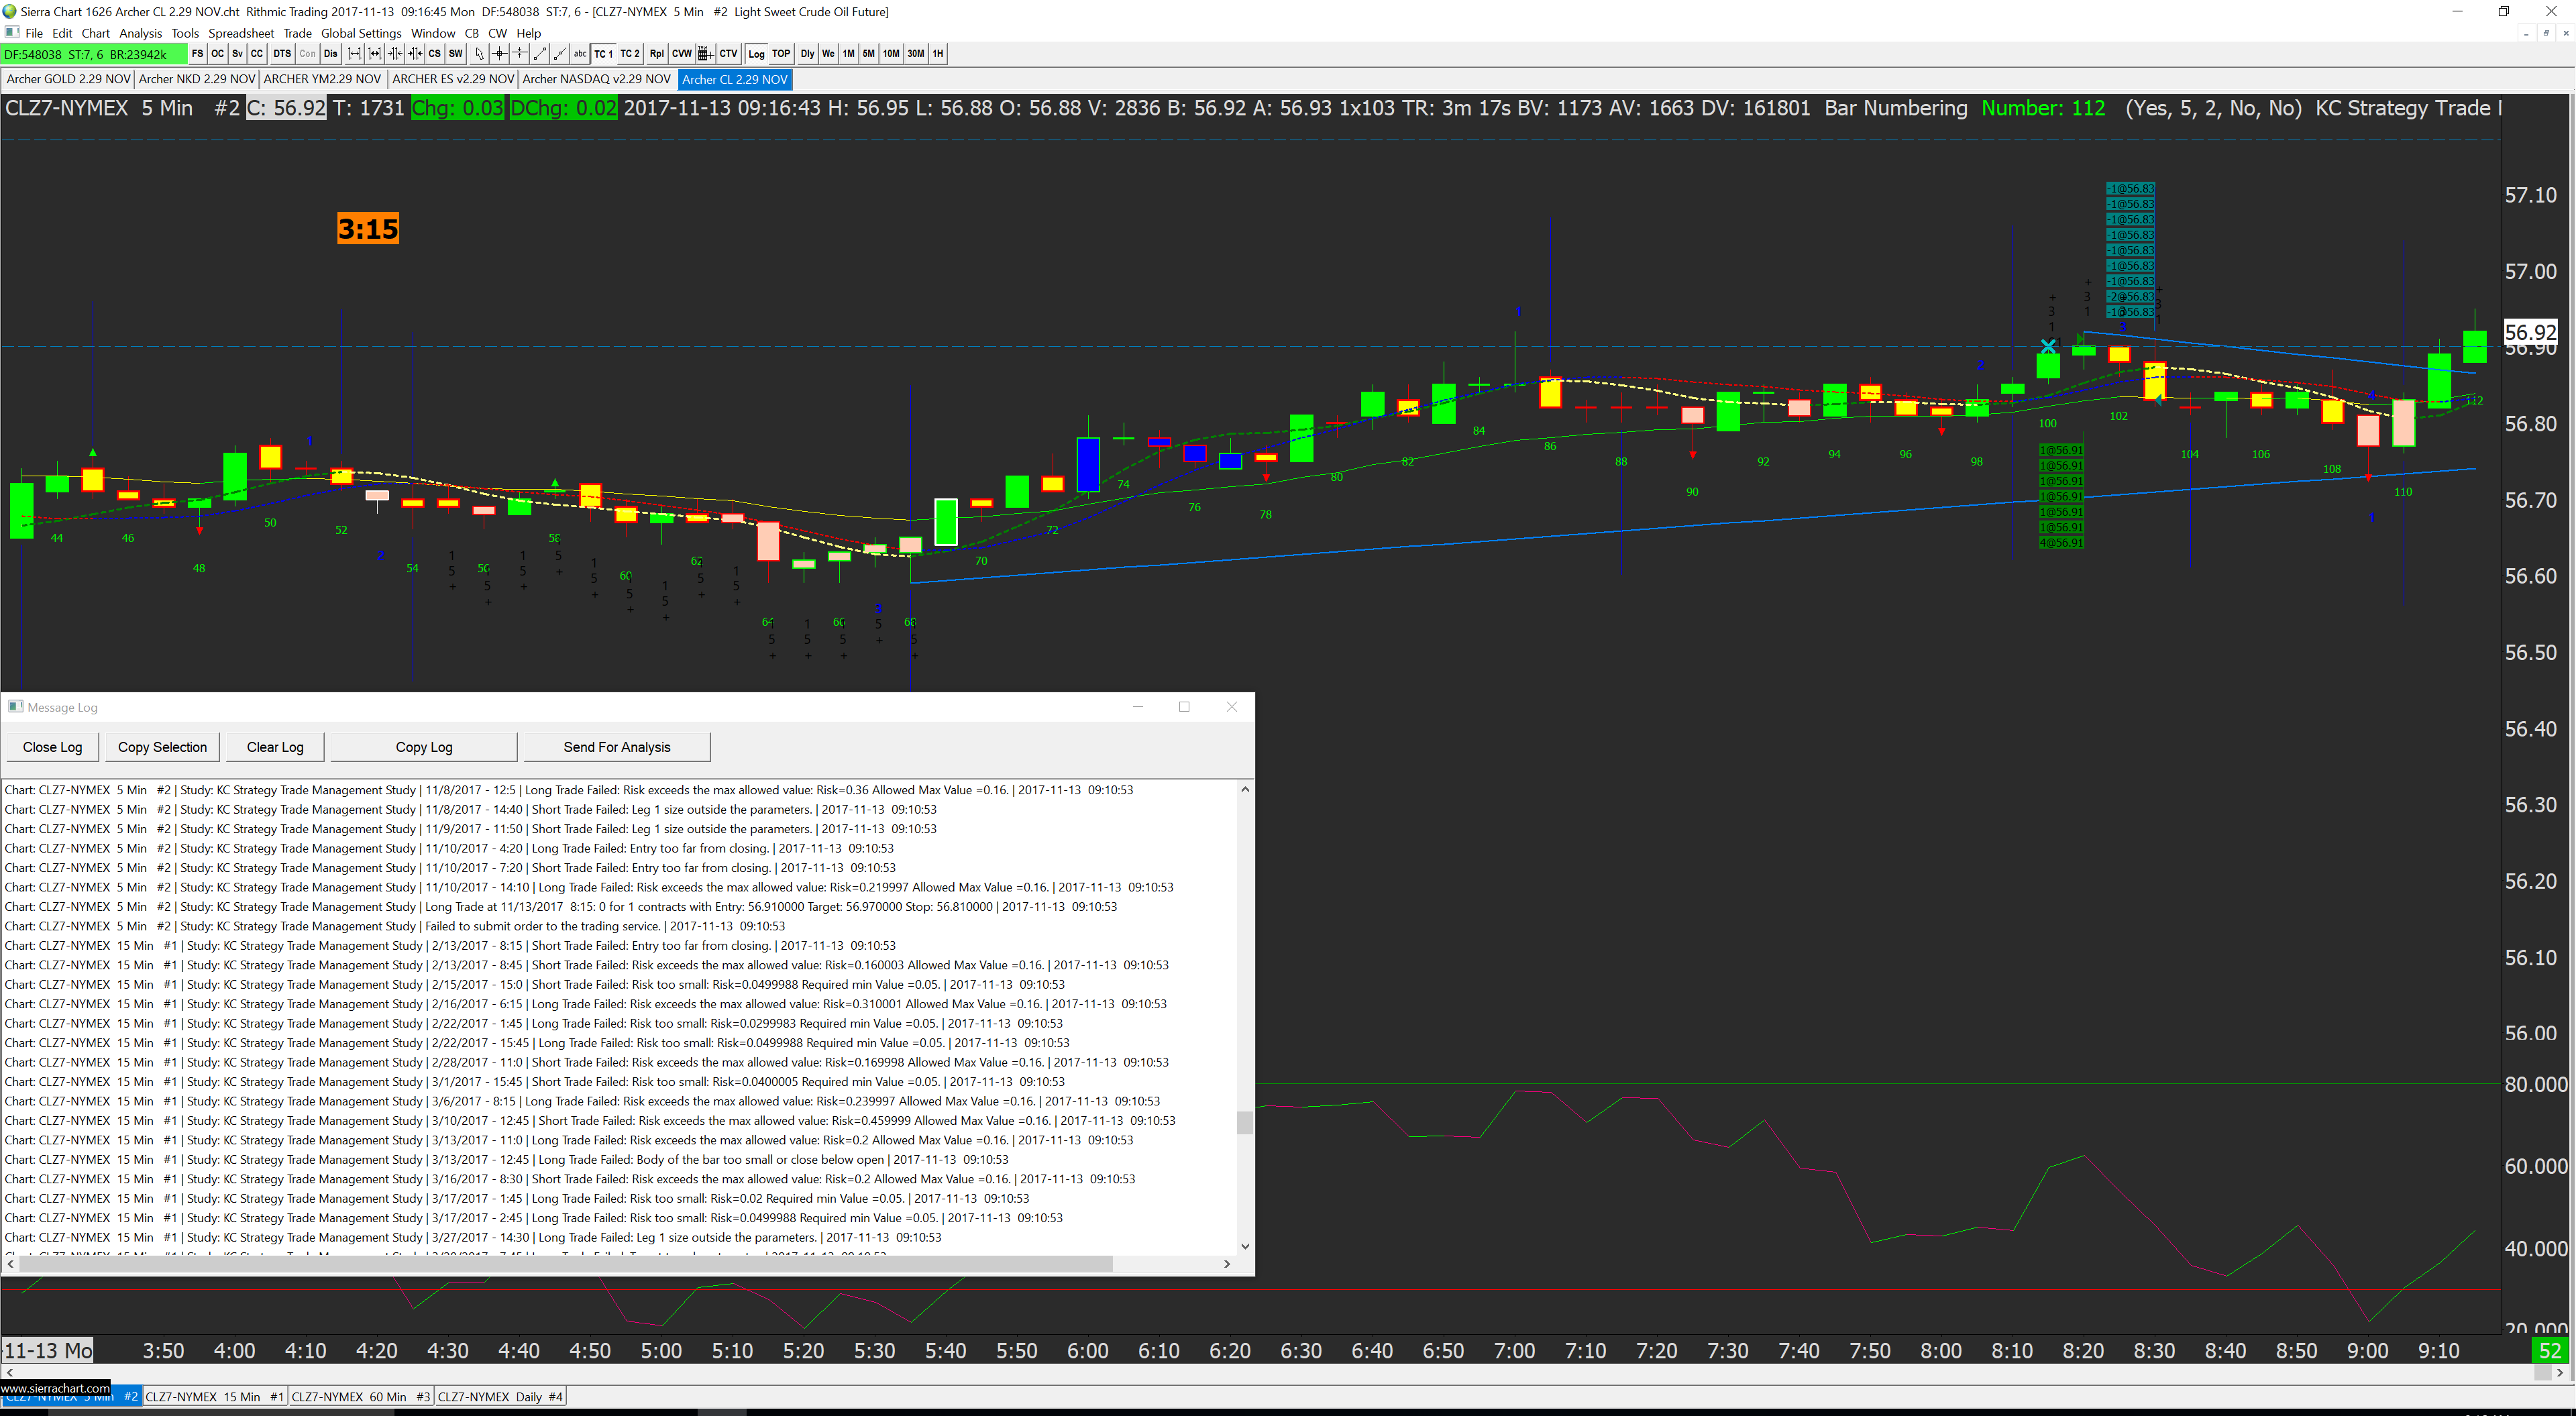Screen dimensions: 2576x1416
Task: Switch to Archer GOLD 2.29 NOV tab
Action: point(68,79)
